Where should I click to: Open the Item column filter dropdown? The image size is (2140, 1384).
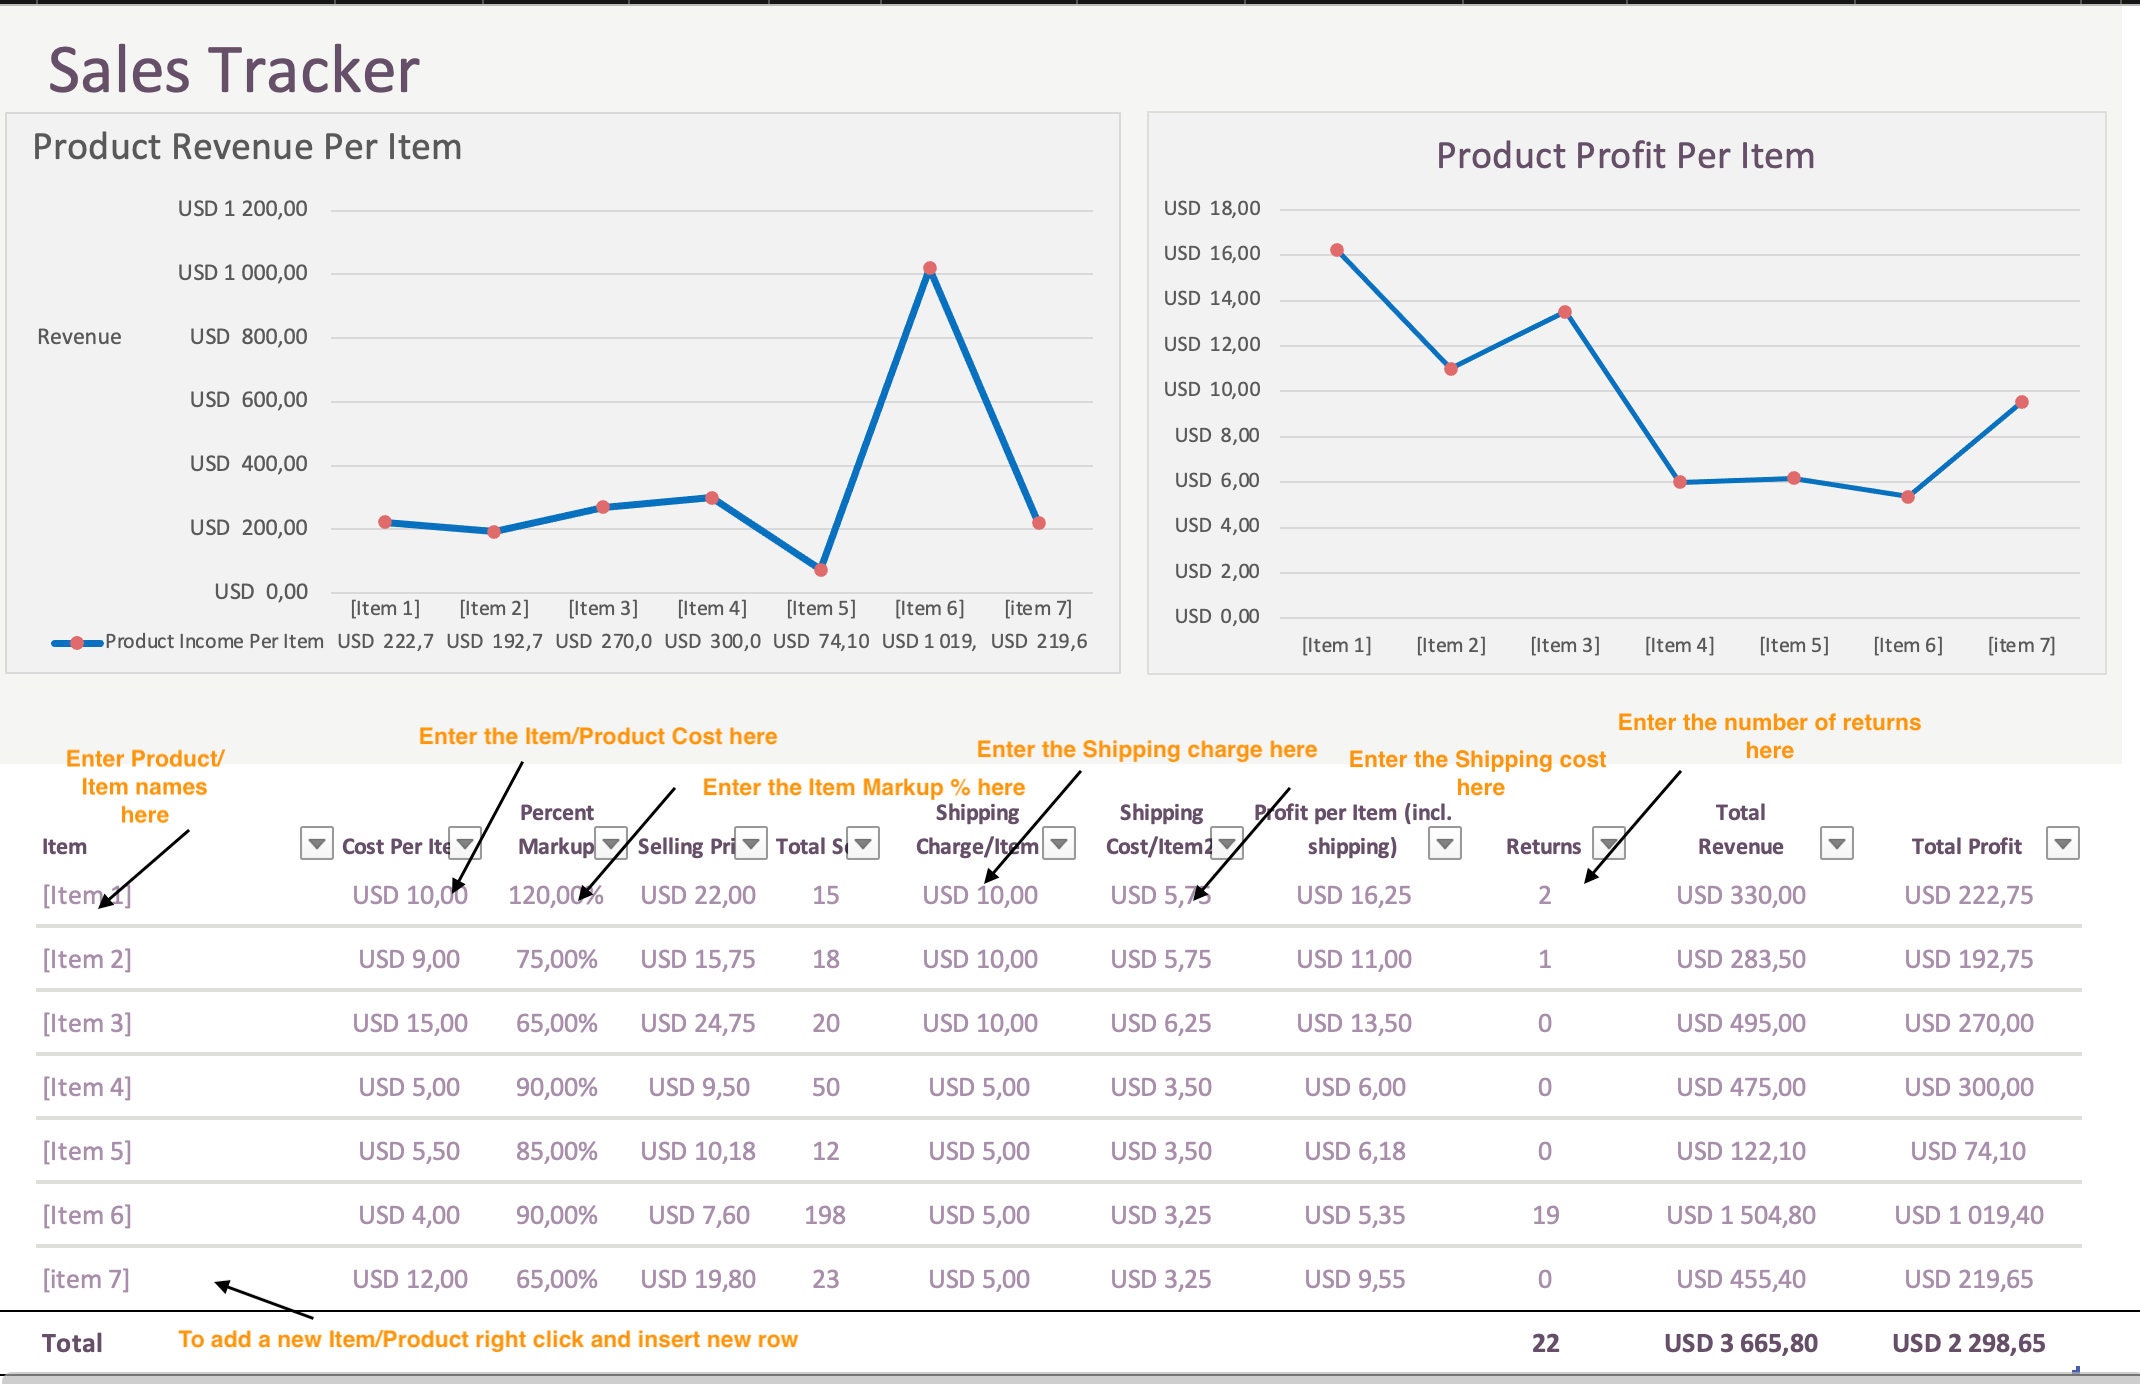pyautogui.click(x=316, y=845)
